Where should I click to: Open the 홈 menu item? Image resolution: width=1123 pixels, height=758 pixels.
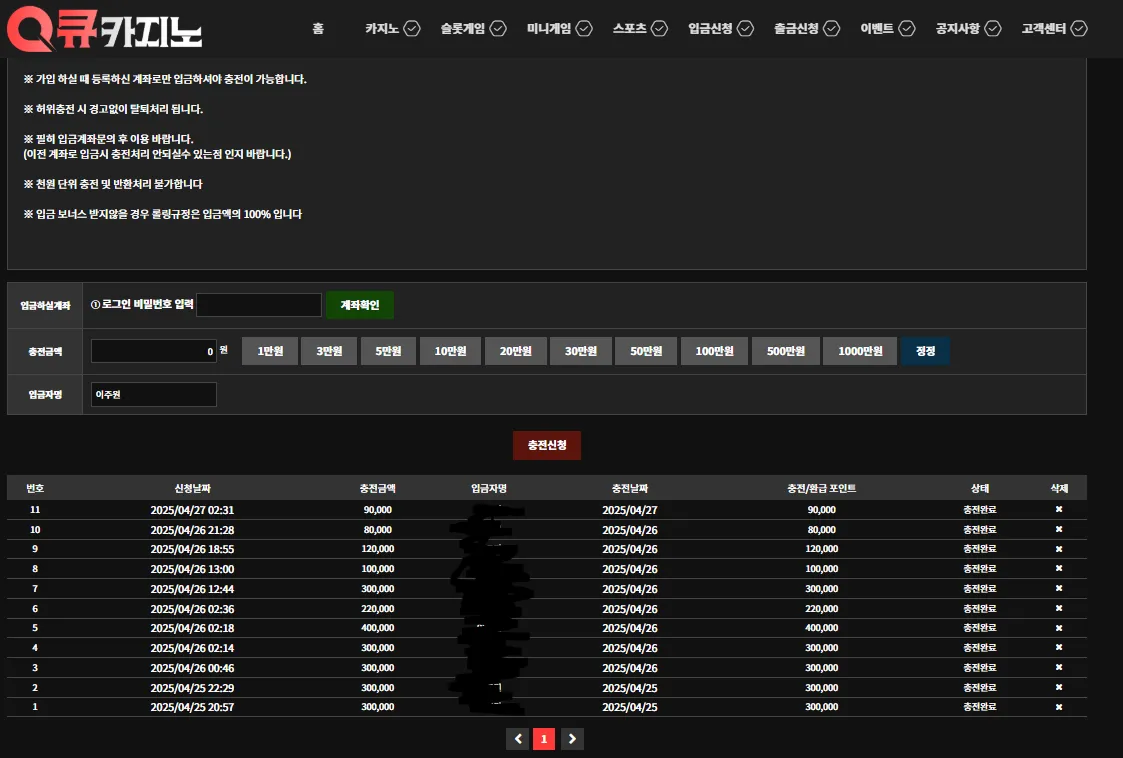(x=318, y=29)
